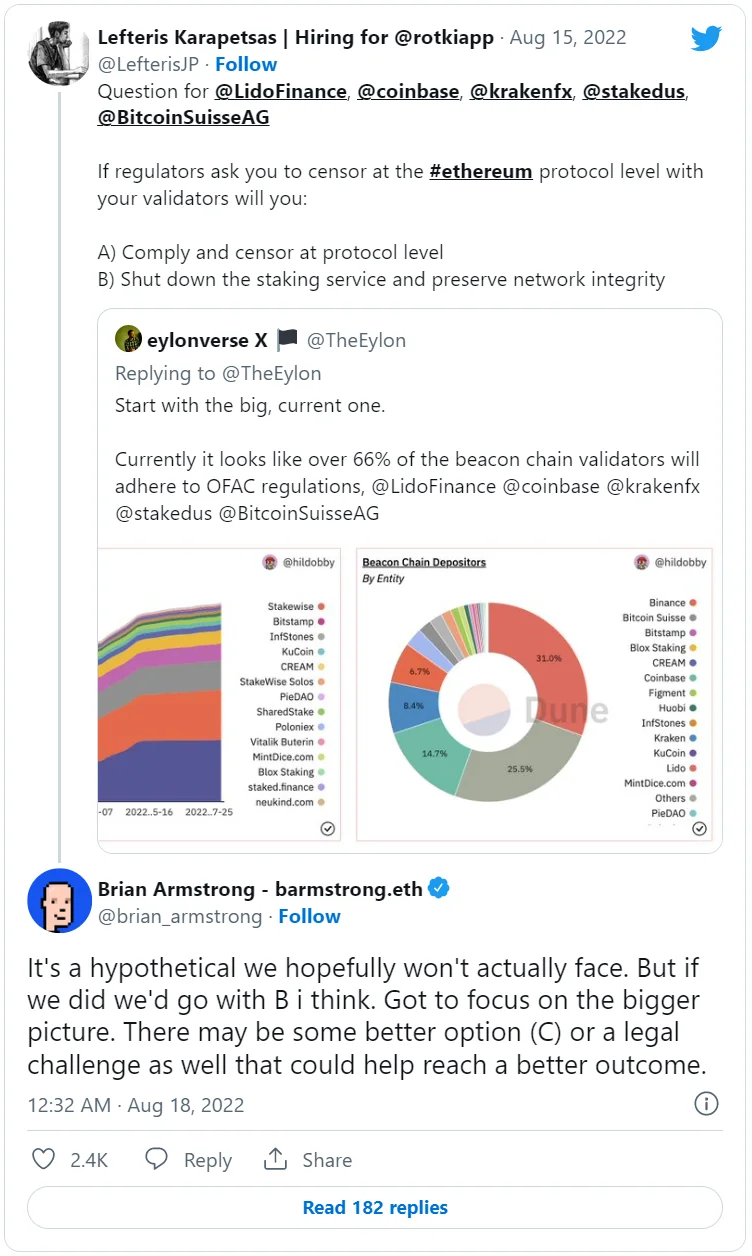Viewport: 752px width, 1256px height.
Task: Open Brian Armstrong's pixel avatar
Action: pyautogui.click(x=59, y=901)
